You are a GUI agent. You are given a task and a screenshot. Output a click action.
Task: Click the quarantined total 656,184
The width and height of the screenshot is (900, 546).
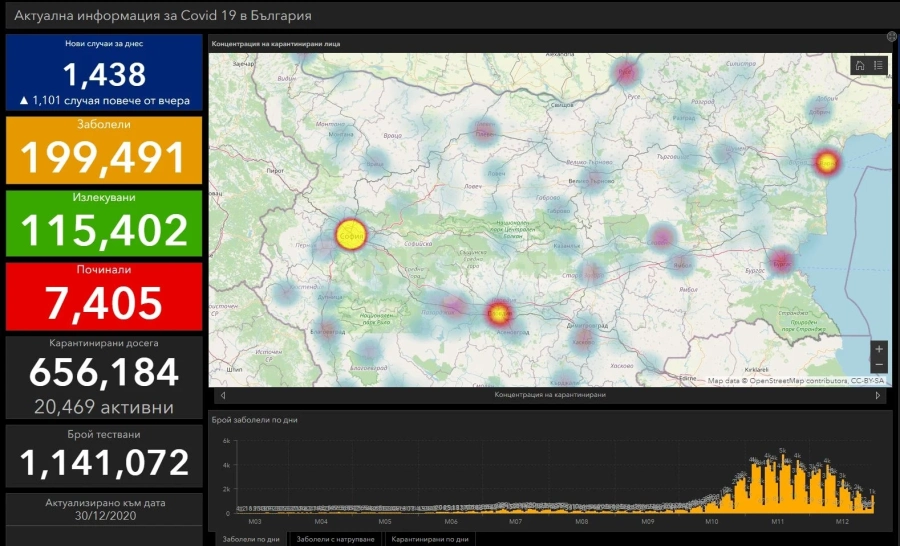pos(104,372)
